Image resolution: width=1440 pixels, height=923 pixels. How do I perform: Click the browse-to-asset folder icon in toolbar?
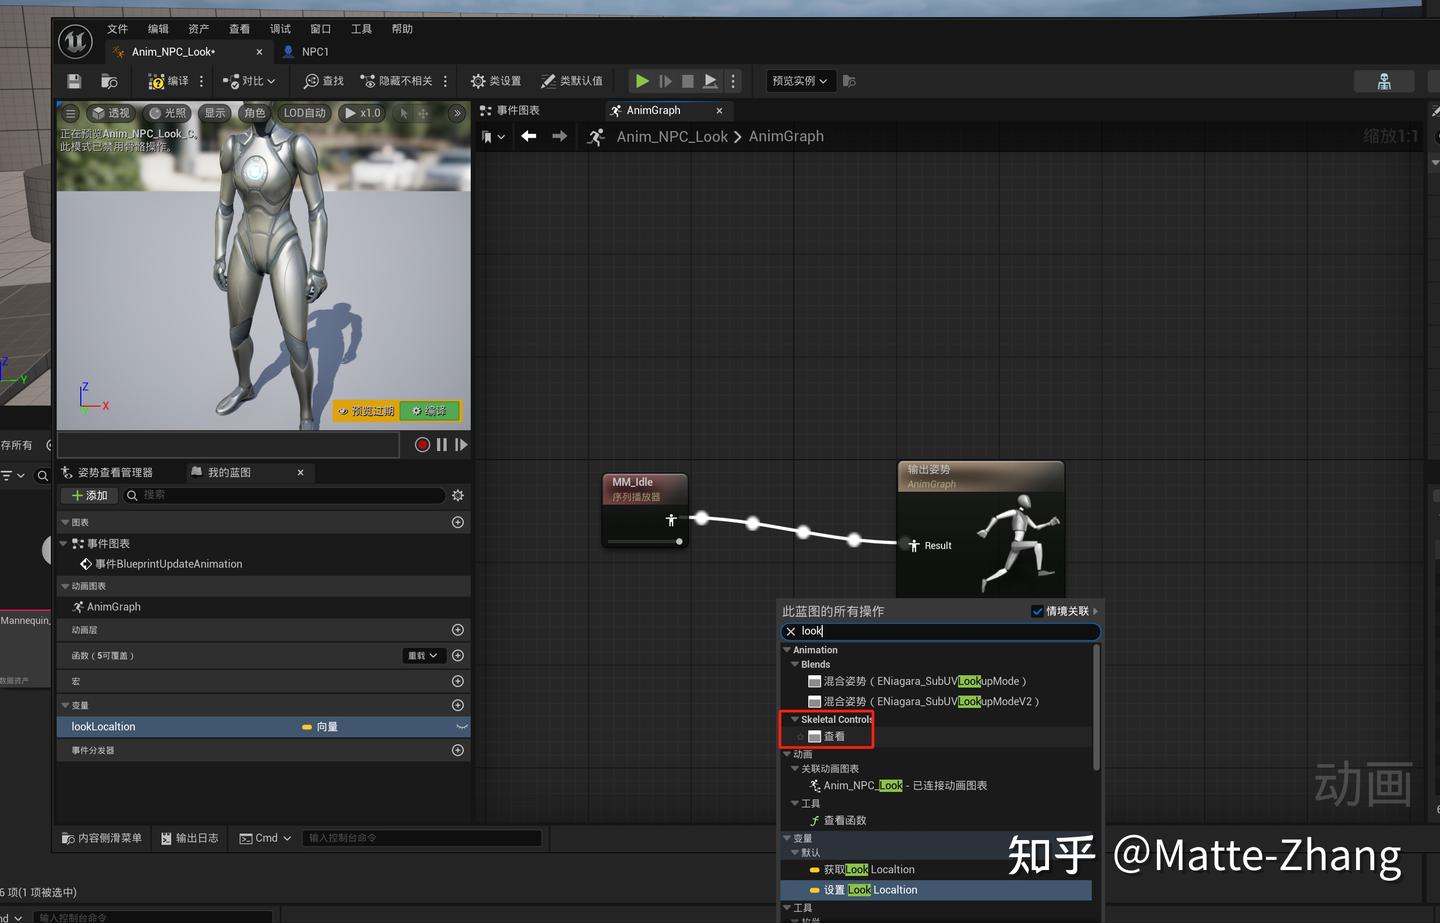[x=109, y=81]
